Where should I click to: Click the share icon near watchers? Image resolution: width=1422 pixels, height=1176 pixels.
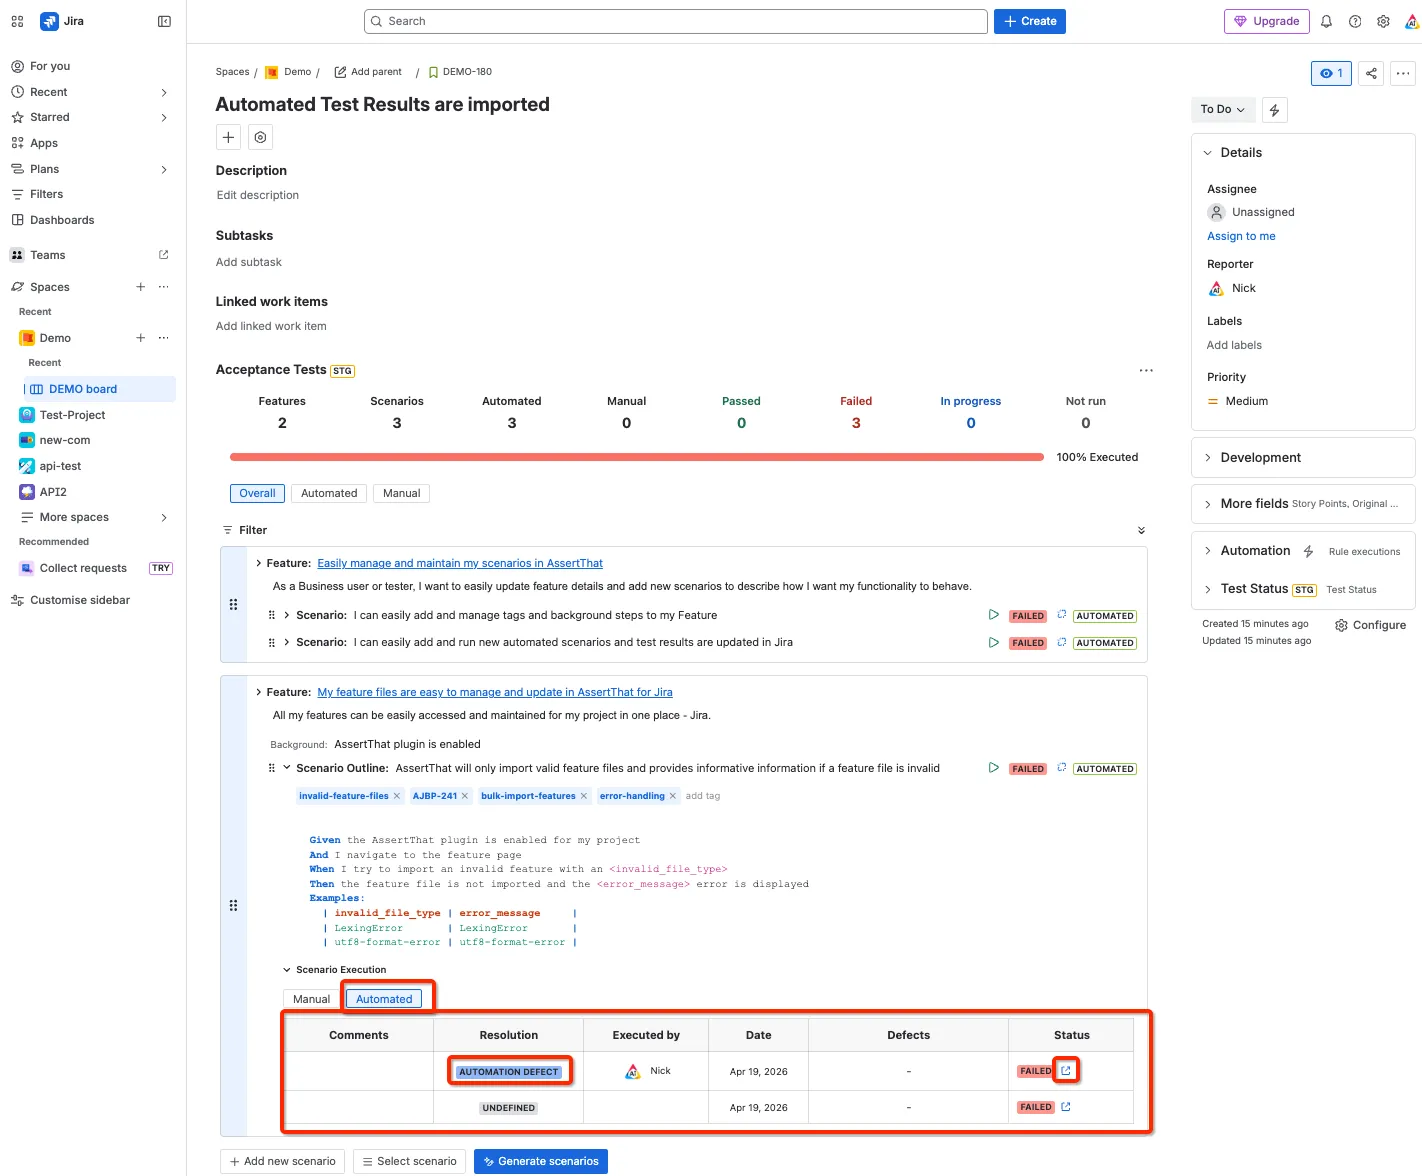click(x=1371, y=73)
